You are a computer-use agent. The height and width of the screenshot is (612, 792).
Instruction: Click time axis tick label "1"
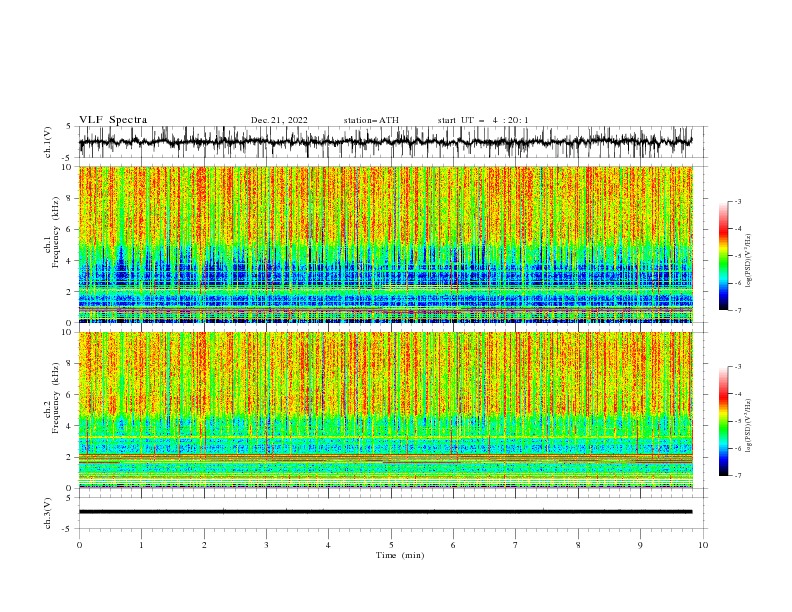pyautogui.click(x=141, y=545)
